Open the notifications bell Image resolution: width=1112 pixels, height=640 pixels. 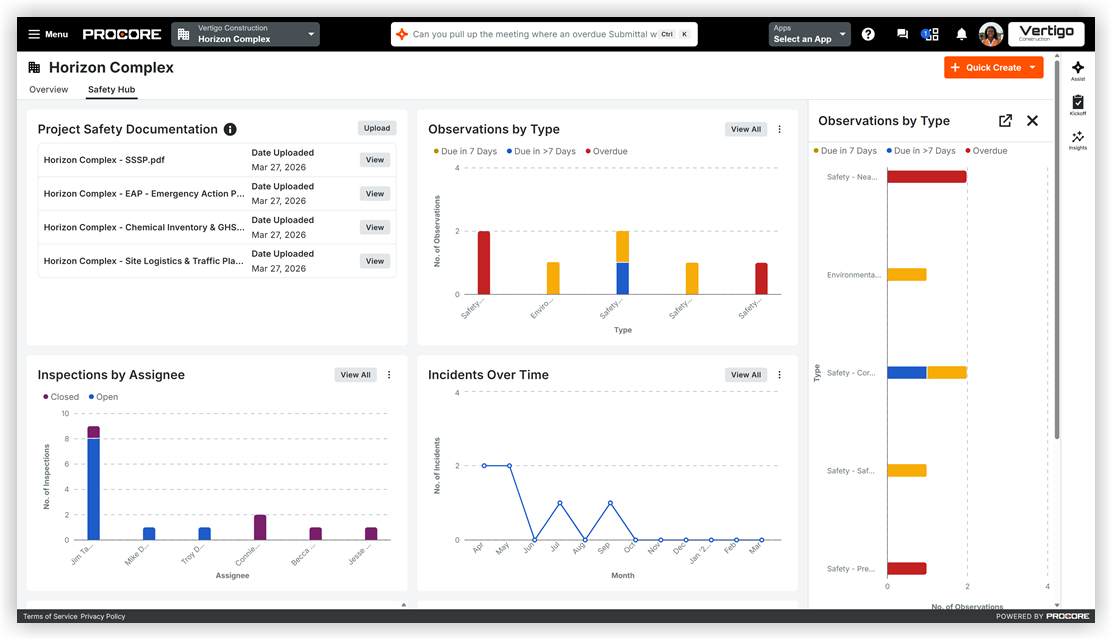[961, 33]
